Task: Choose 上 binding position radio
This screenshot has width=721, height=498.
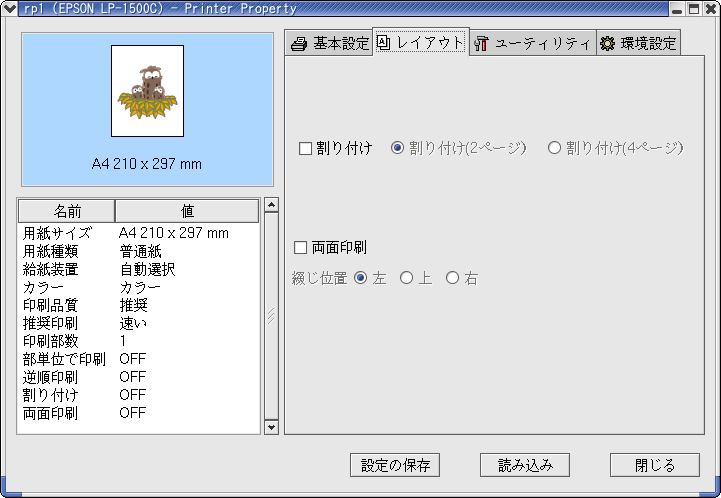Action: 406,278
